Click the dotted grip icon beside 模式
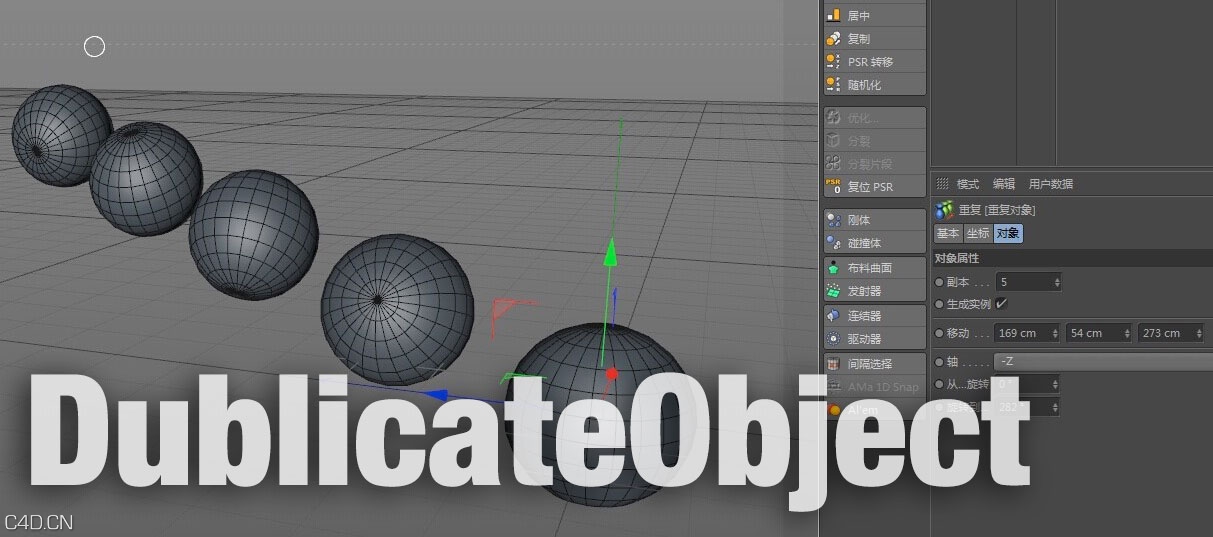Screen dimensions: 1213x537 pos(942,183)
